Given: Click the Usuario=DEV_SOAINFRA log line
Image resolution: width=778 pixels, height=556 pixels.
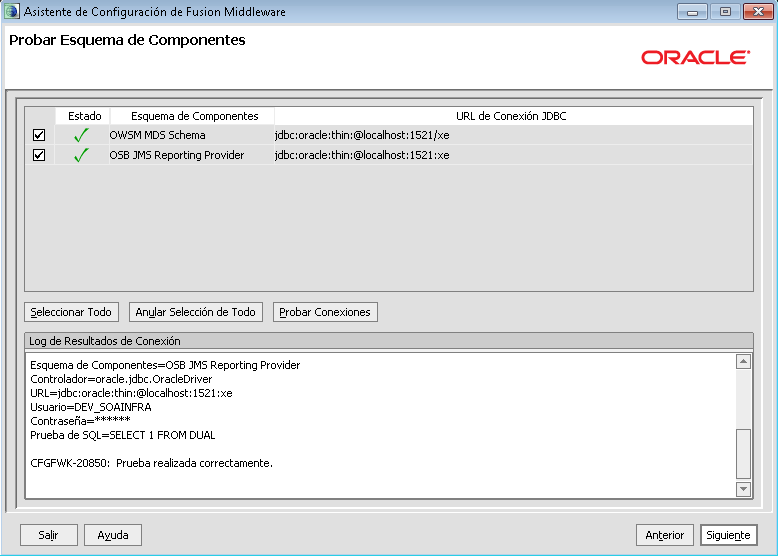Looking at the screenshot, I should click(91, 407).
